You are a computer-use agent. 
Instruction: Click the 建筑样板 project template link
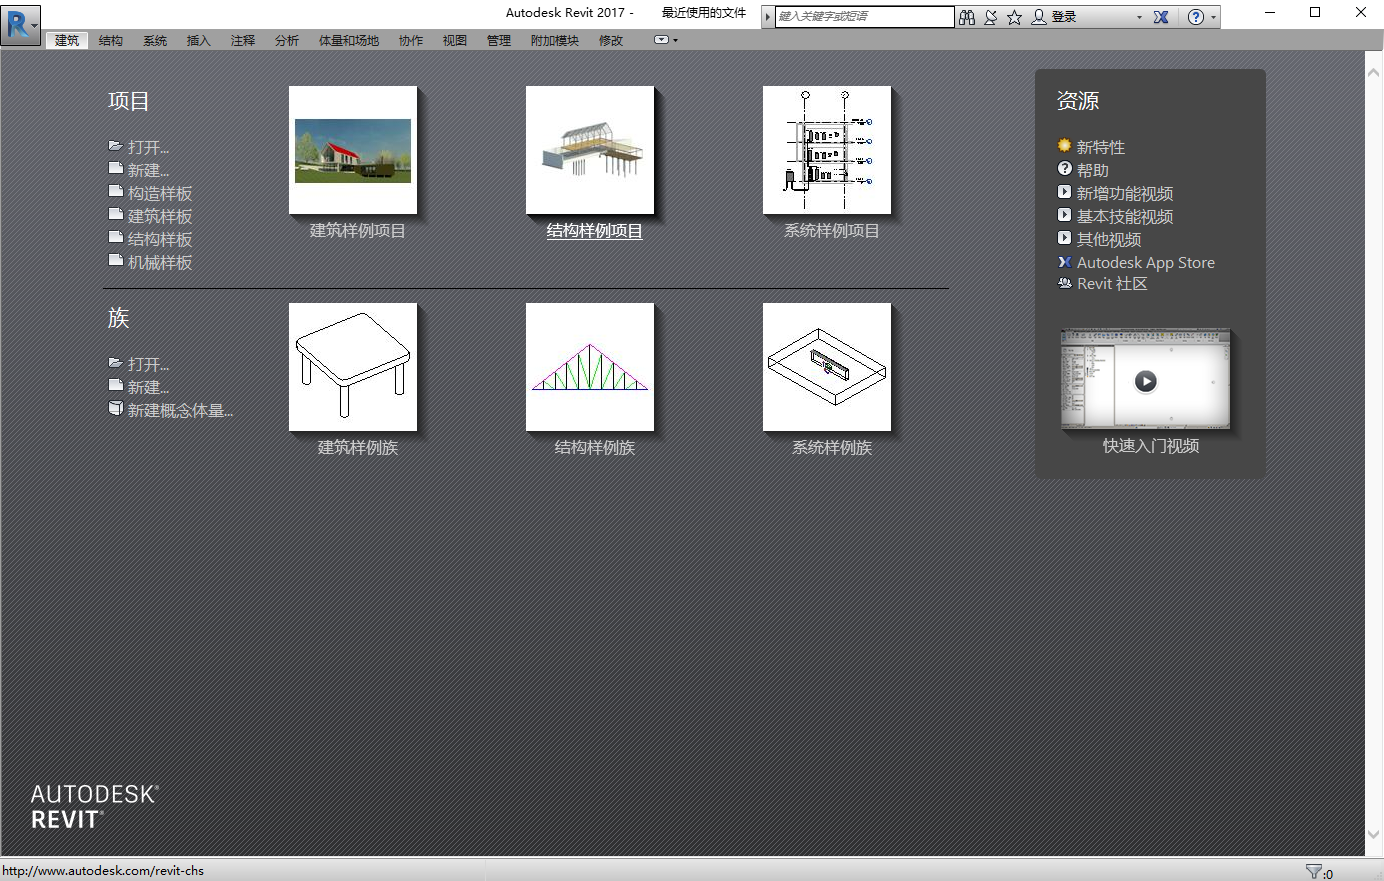(x=159, y=216)
